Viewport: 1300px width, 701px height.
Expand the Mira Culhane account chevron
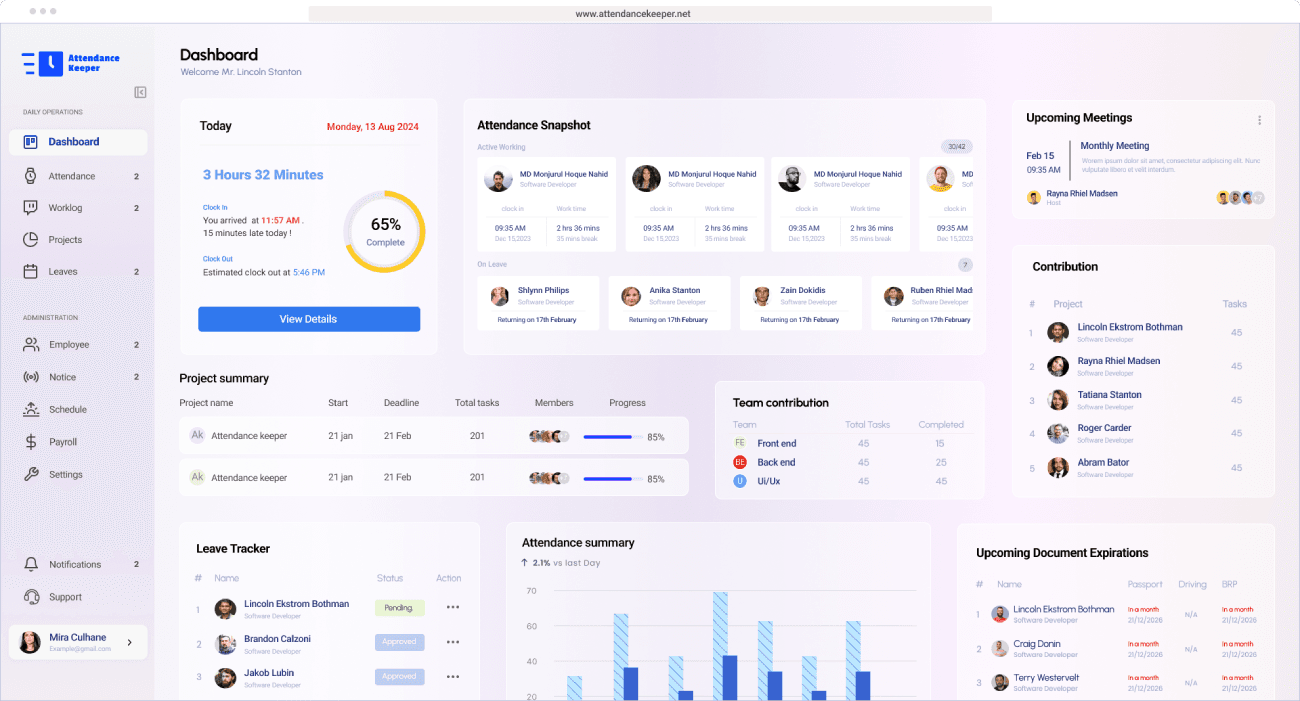pyautogui.click(x=129, y=642)
